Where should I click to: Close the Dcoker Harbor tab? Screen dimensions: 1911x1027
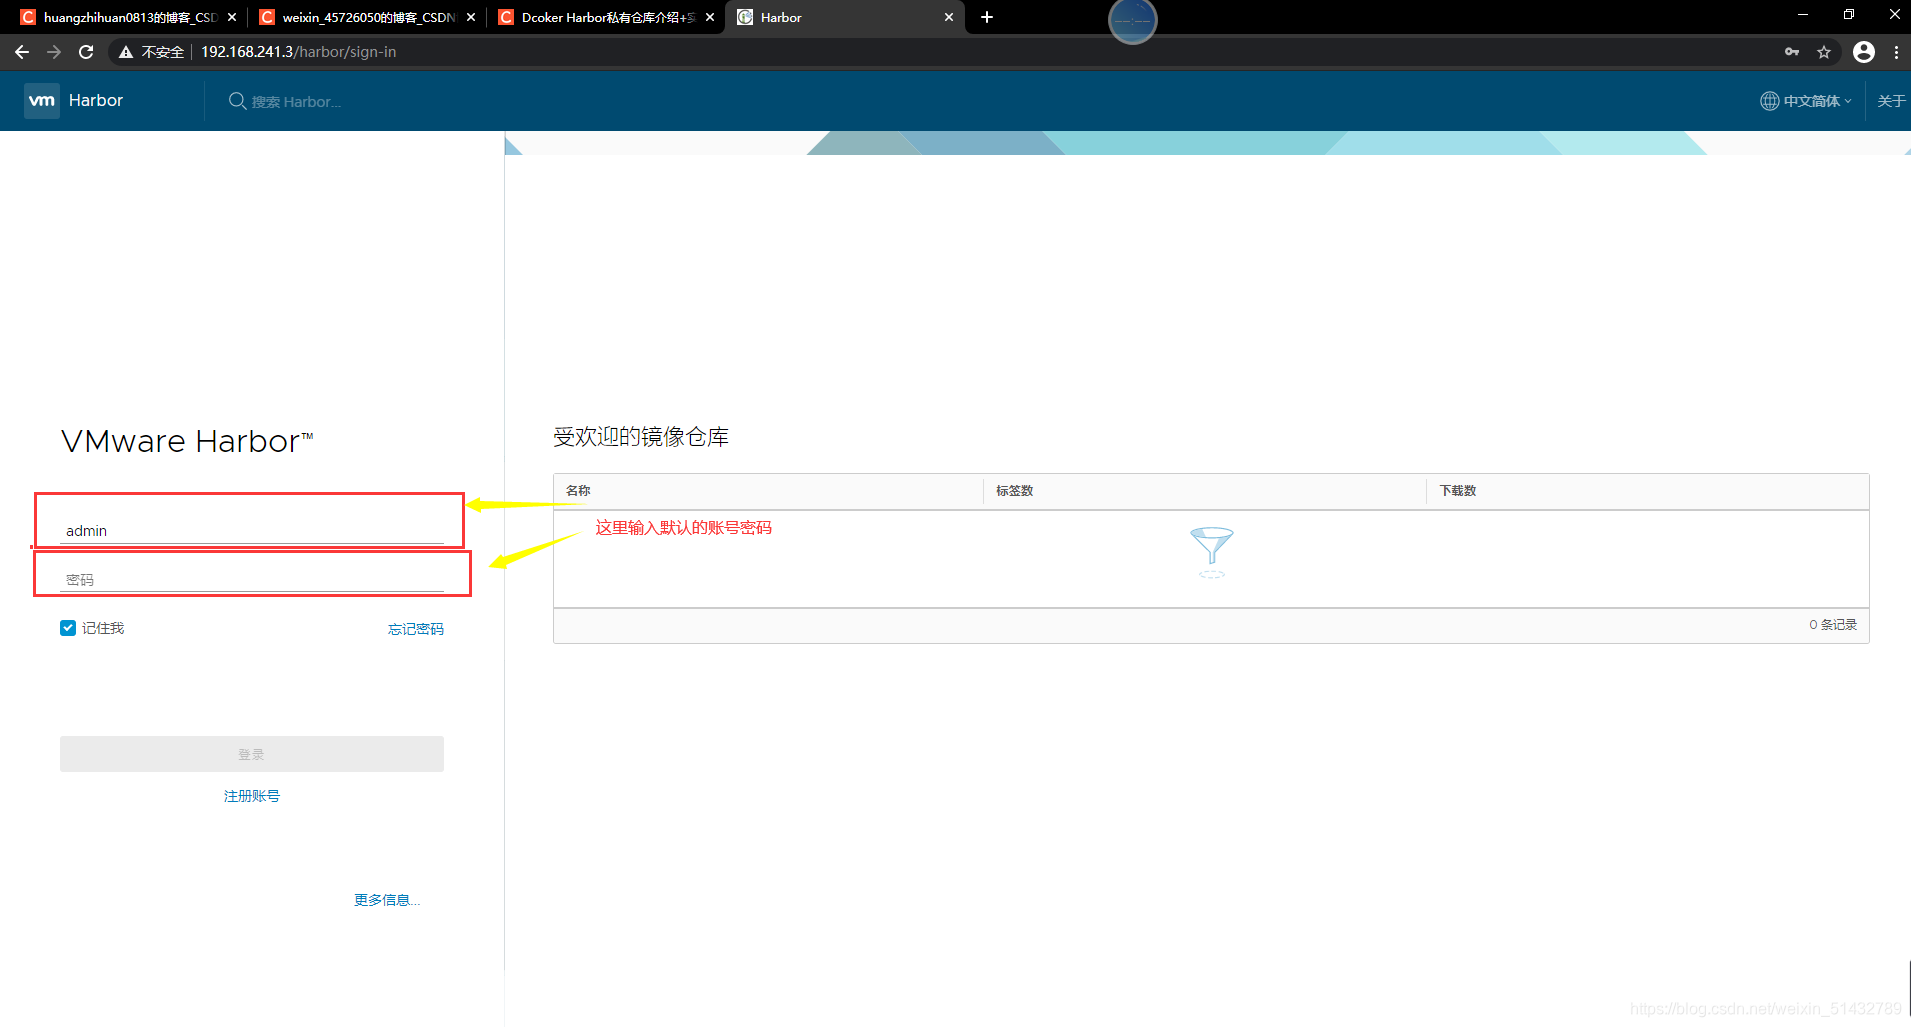click(x=710, y=17)
